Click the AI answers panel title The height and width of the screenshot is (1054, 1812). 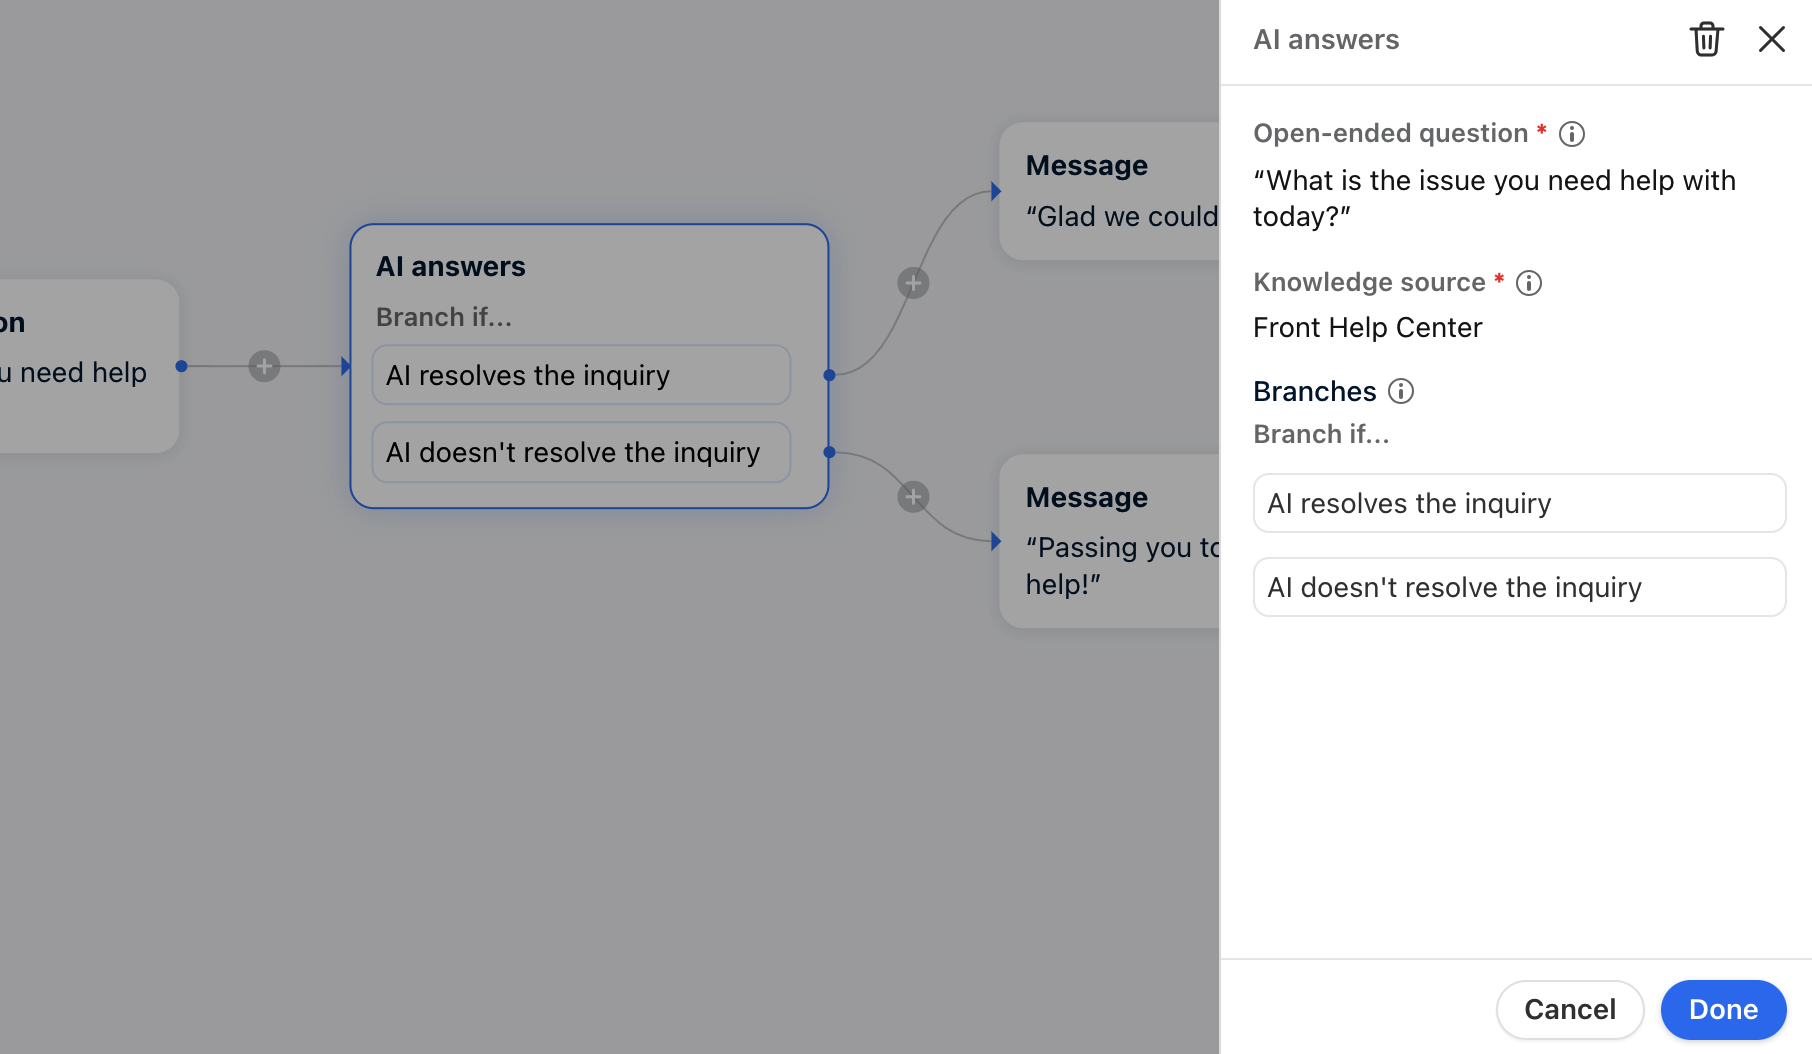pyautogui.click(x=1326, y=40)
